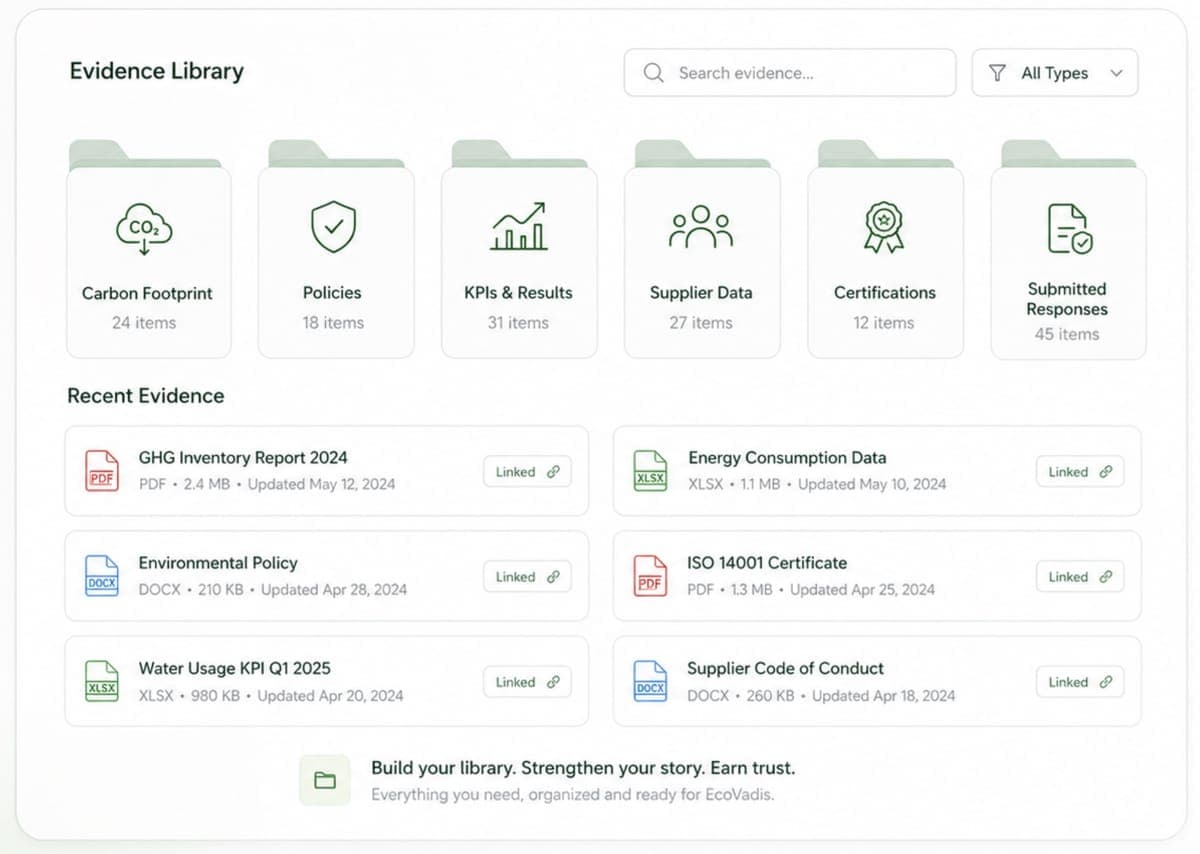The width and height of the screenshot is (1200, 854).
Task: Click link chain icon on GHG Inventory Report
Action: point(553,472)
